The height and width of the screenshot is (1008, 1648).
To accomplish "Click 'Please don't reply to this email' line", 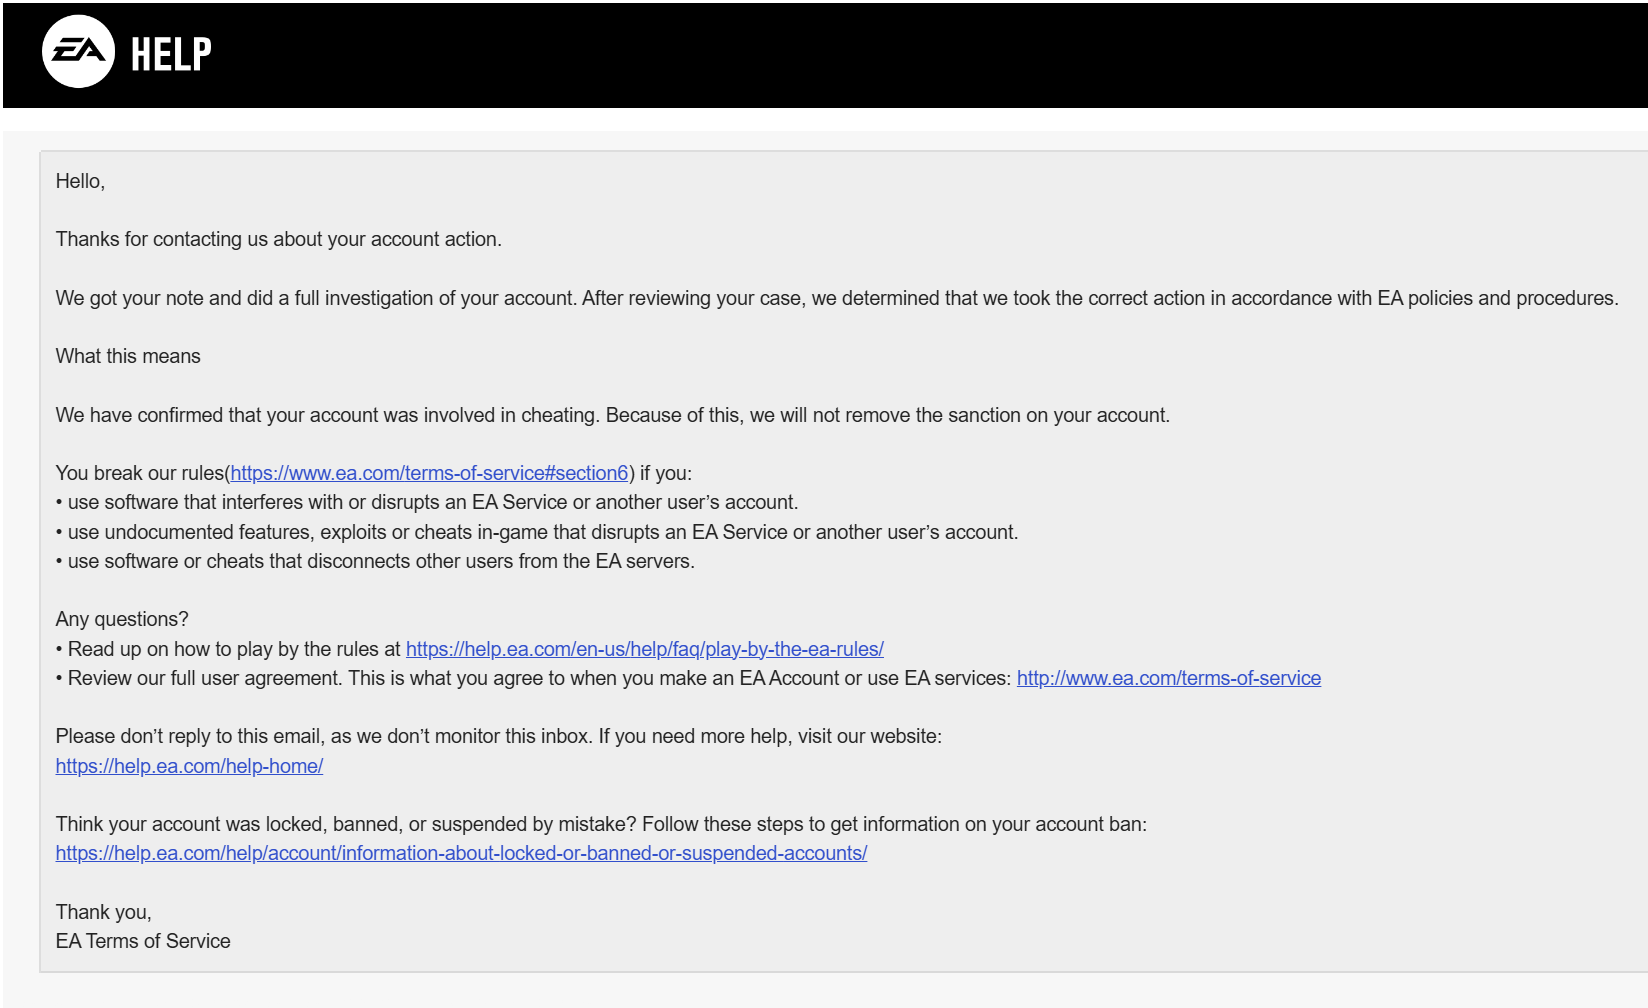I will pyautogui.click(x=499, y=736).
